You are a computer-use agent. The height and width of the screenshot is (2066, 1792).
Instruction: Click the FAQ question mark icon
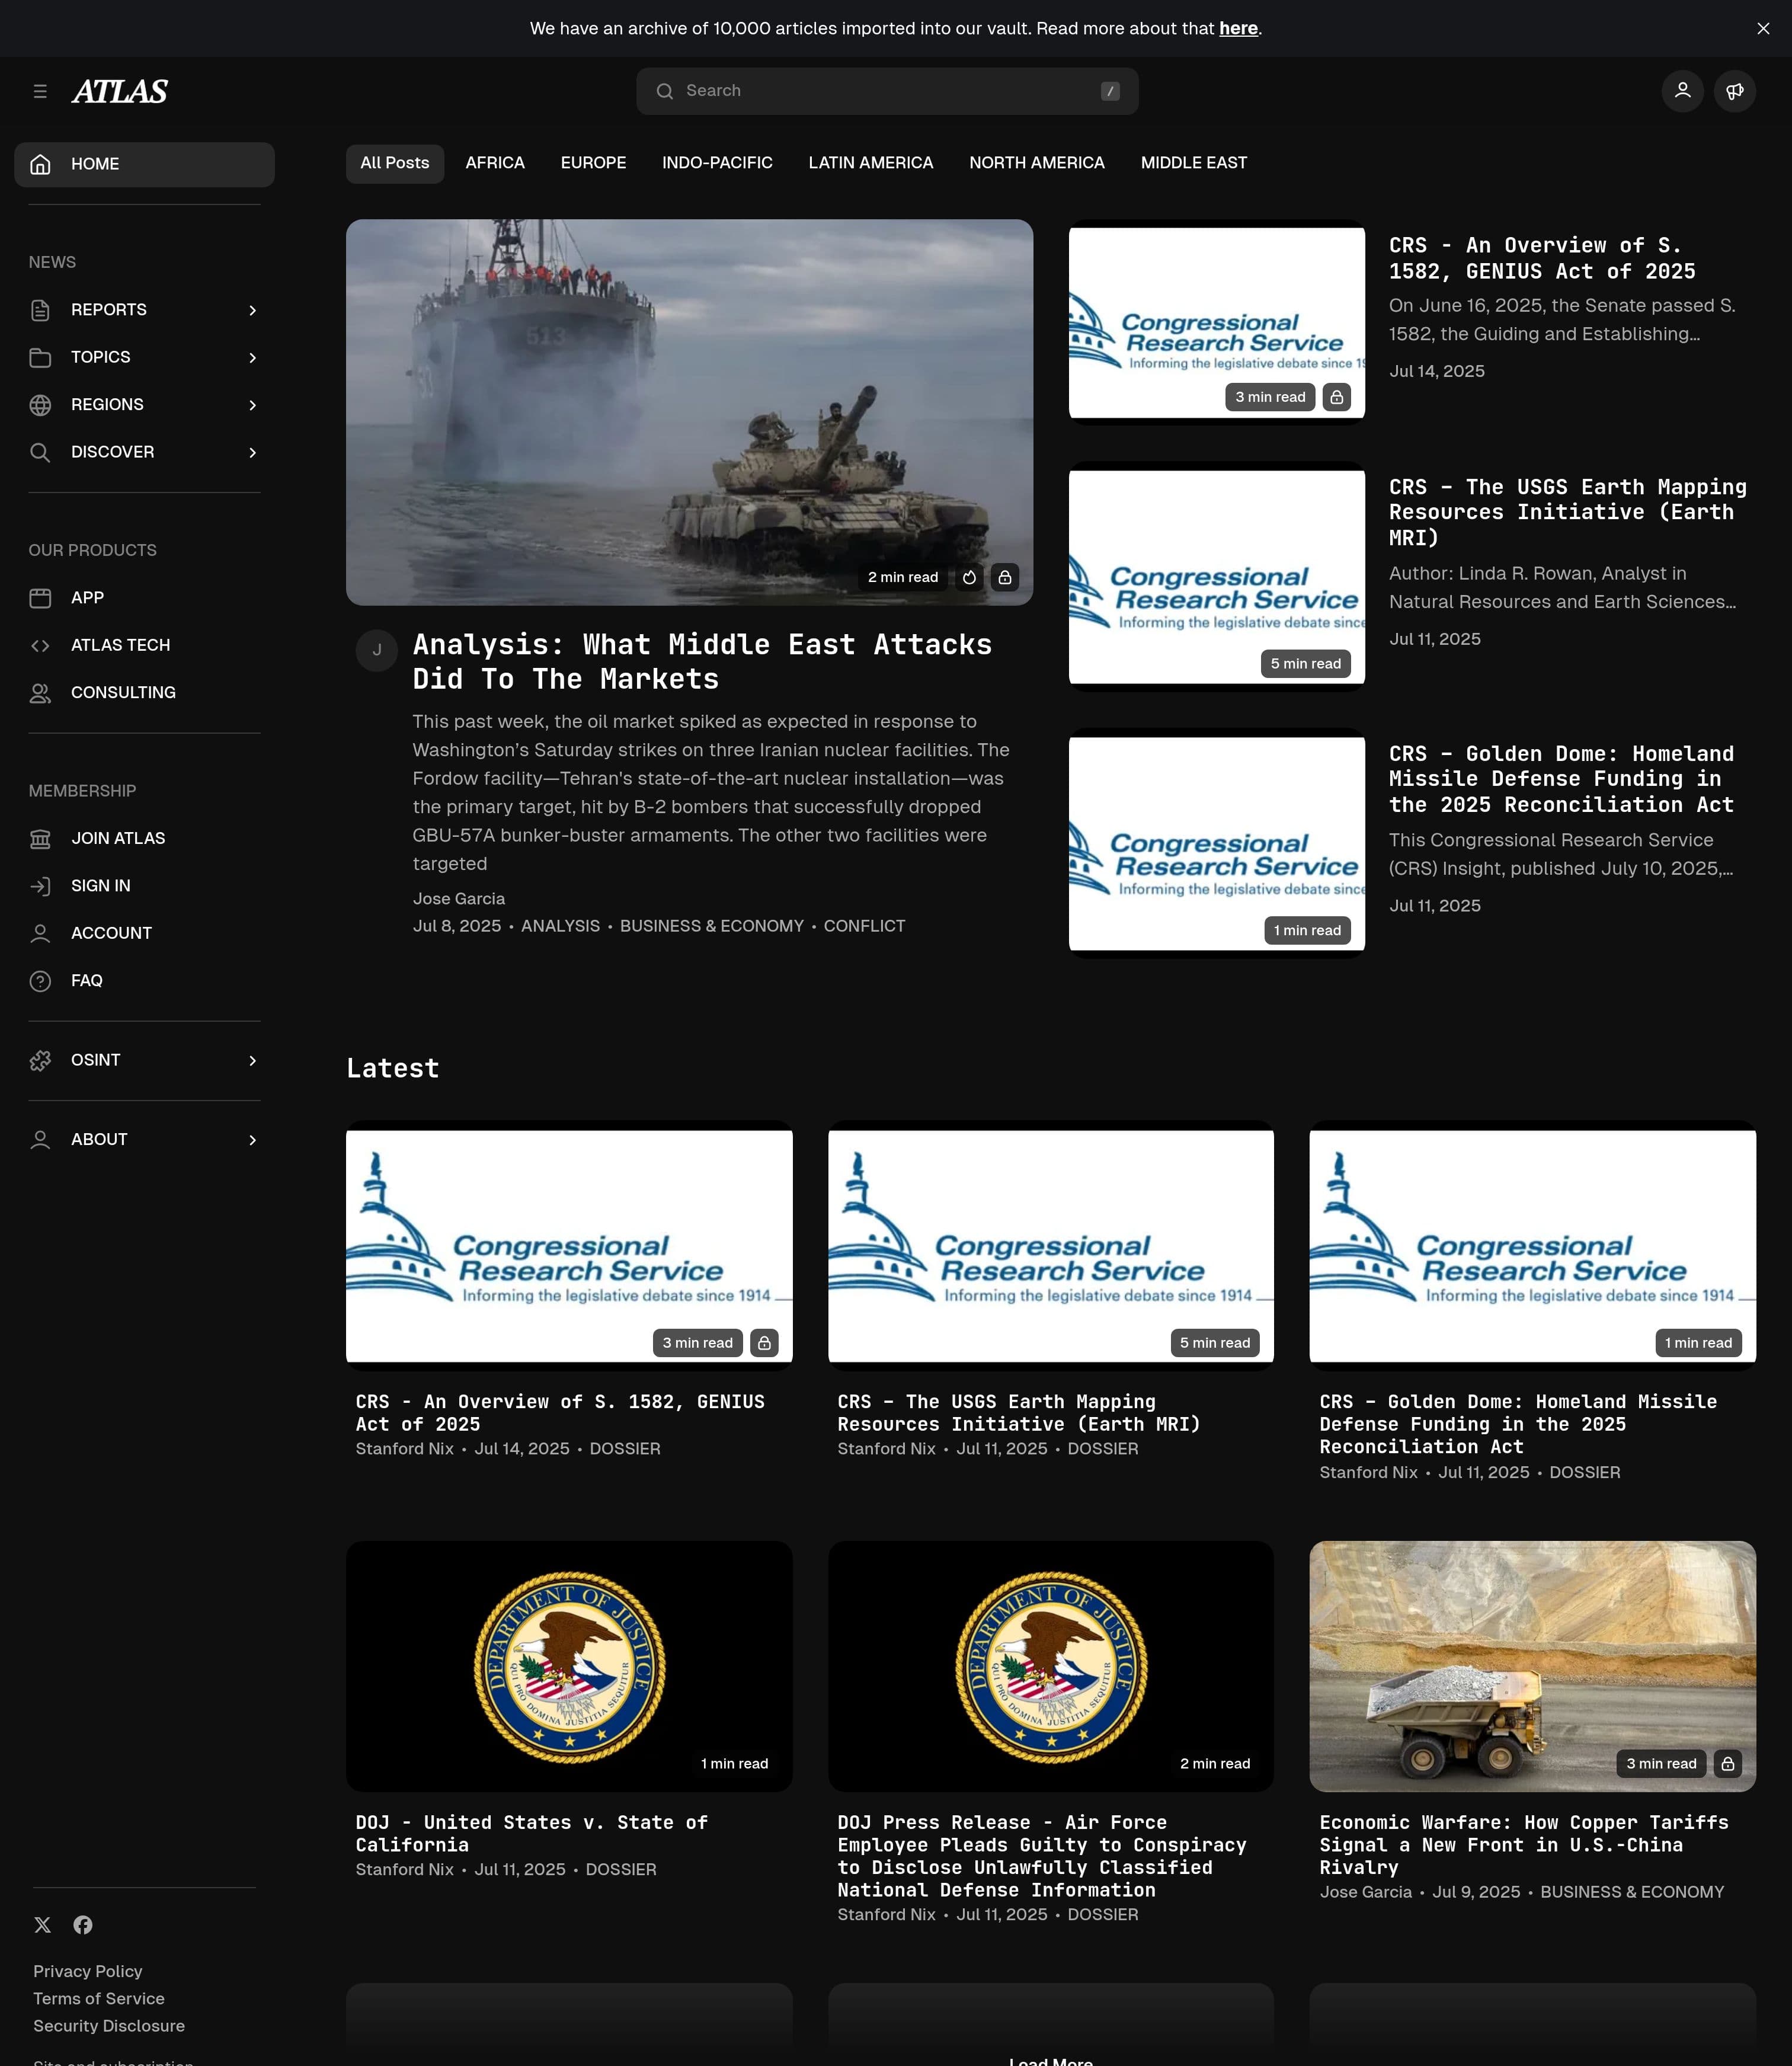40,981
